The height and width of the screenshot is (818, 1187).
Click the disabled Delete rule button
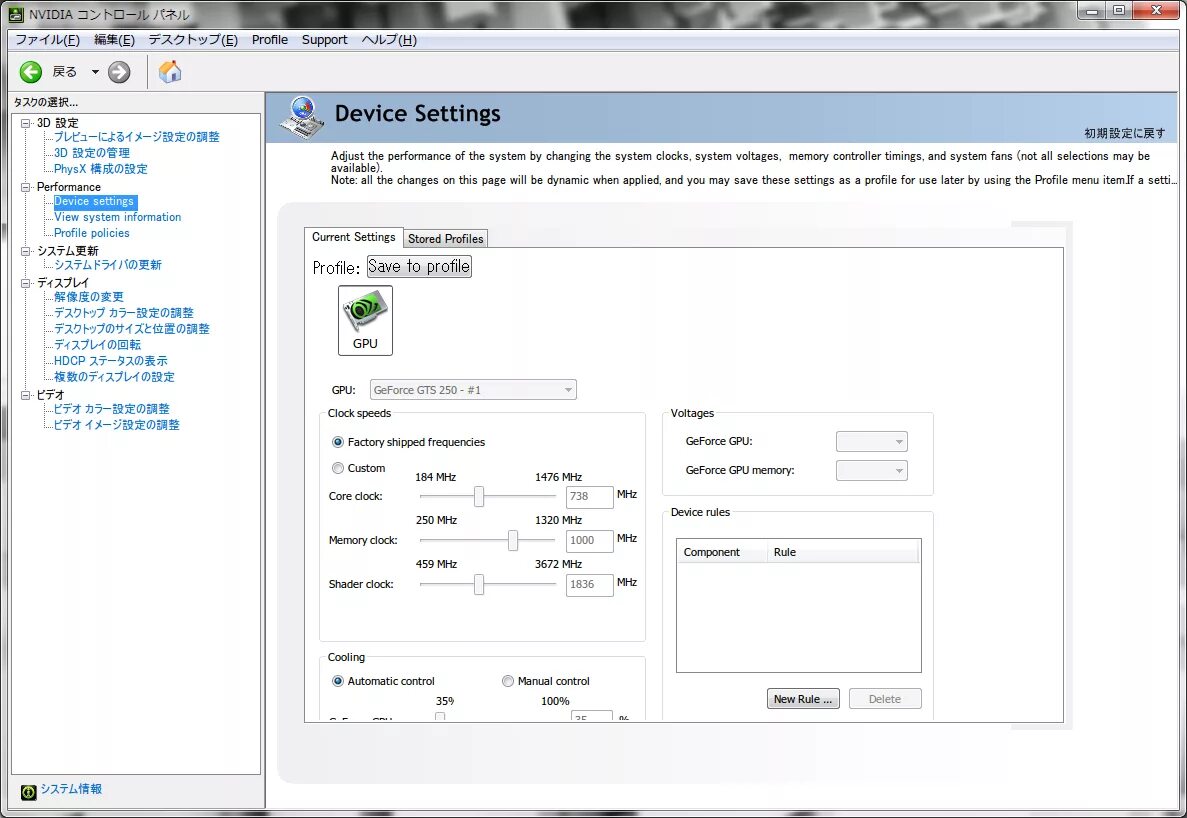pos(885,698)
